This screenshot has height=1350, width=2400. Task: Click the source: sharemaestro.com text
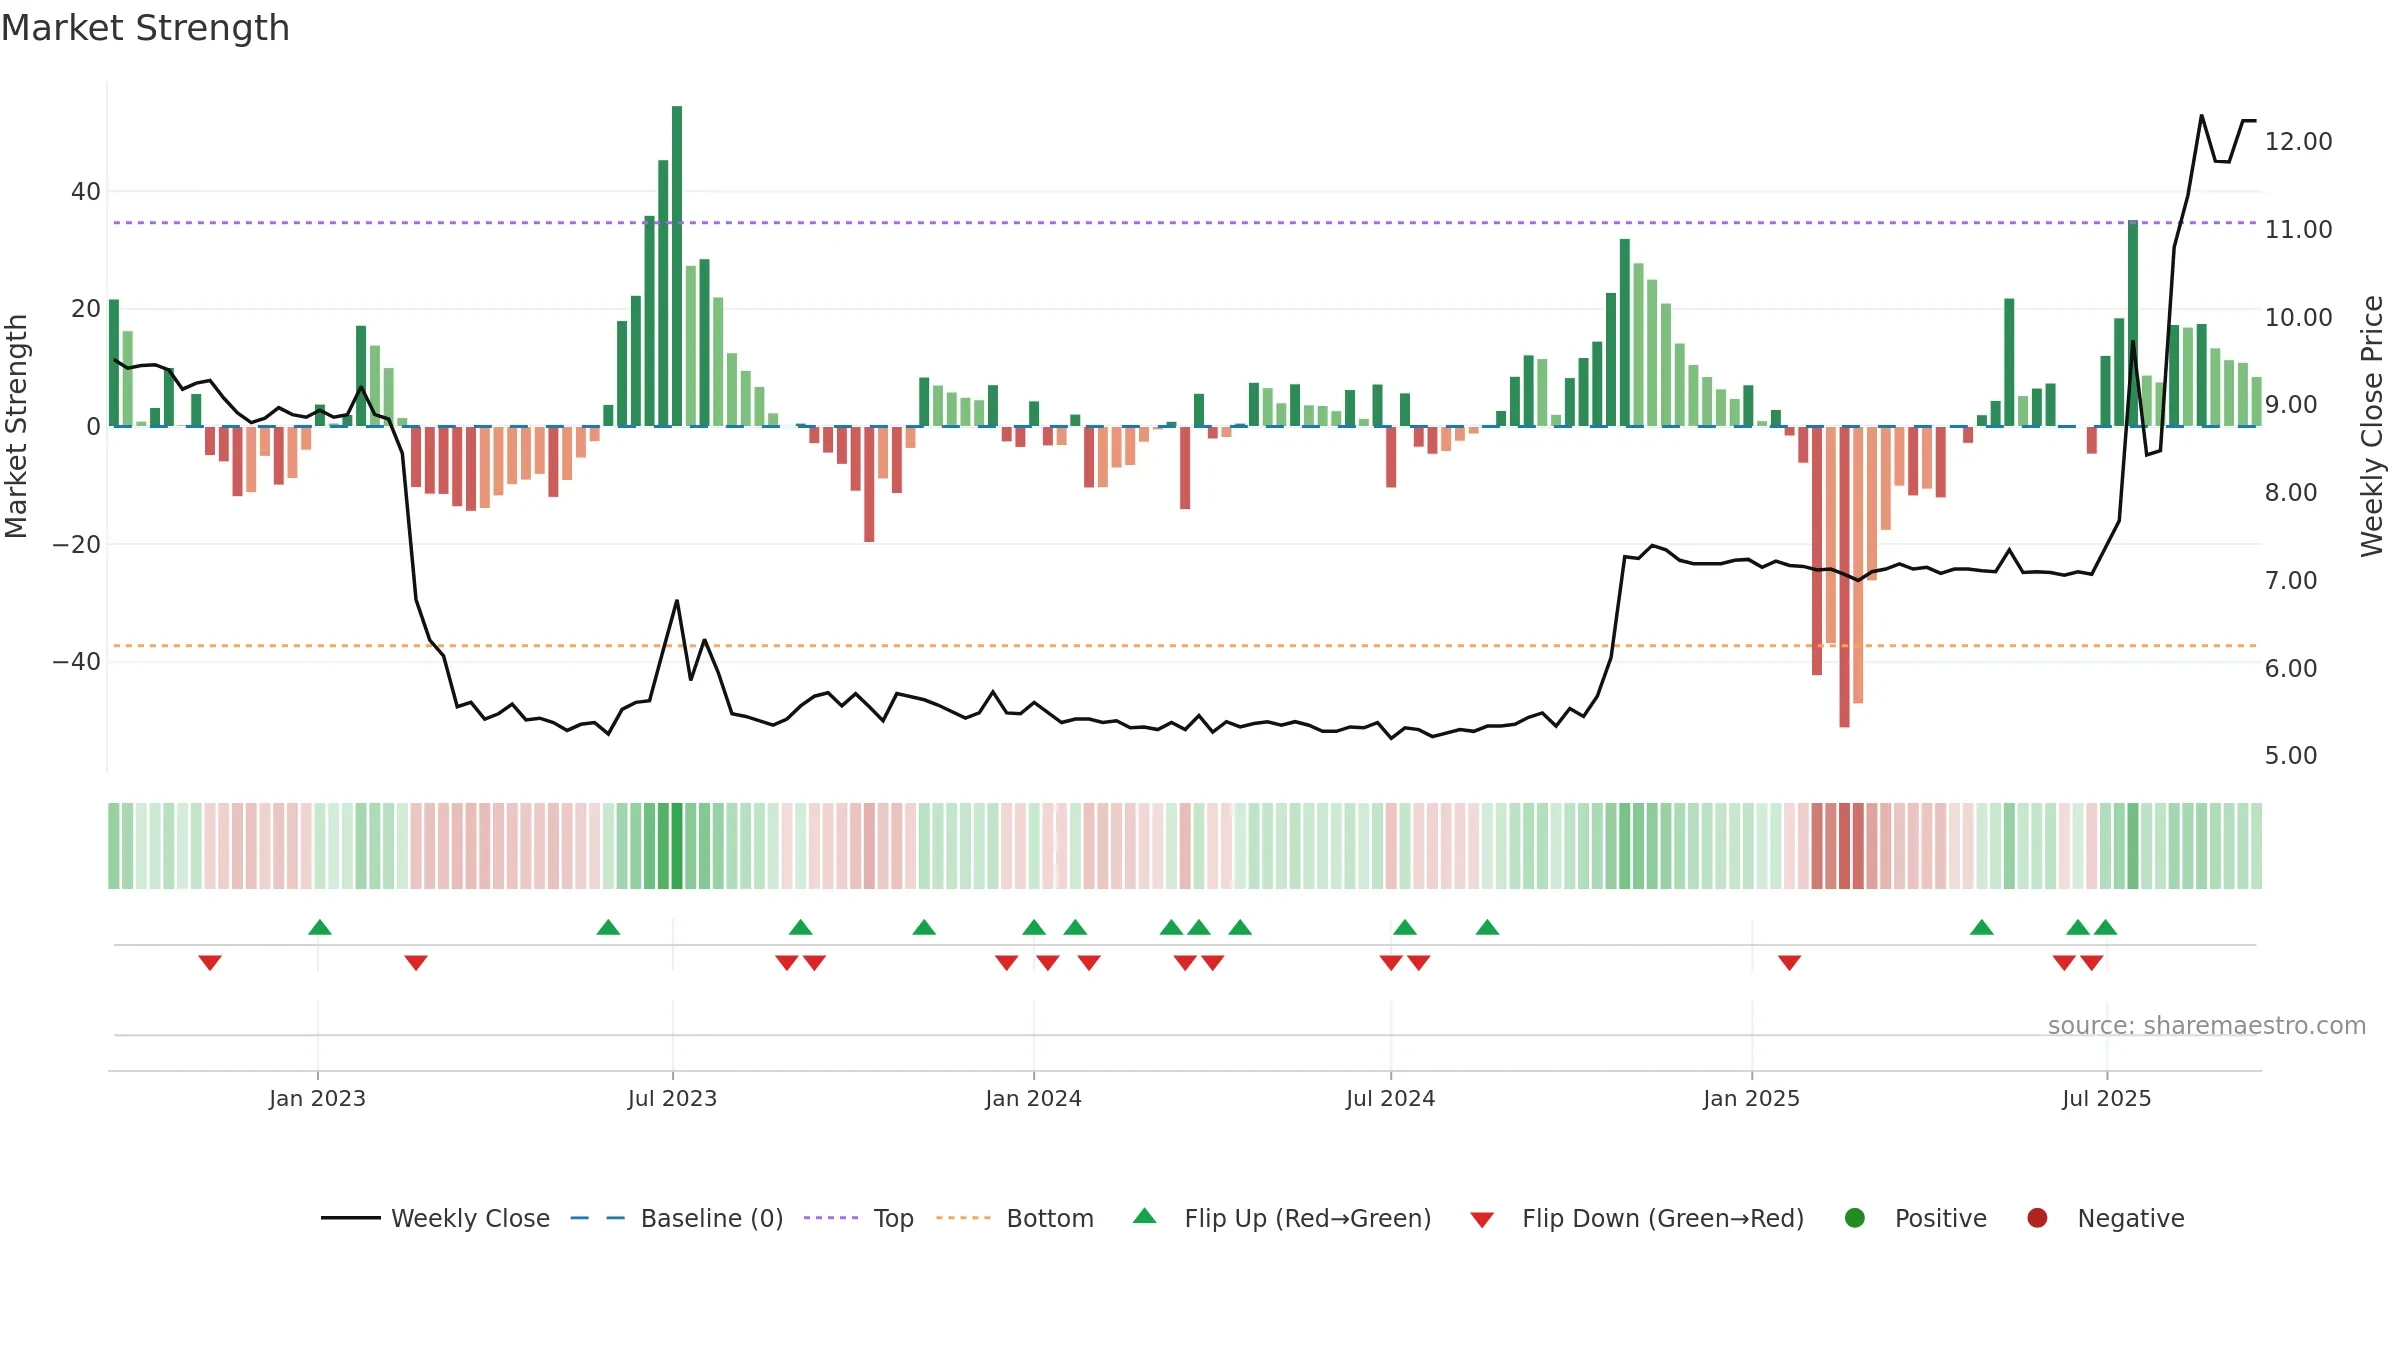2207,1025
